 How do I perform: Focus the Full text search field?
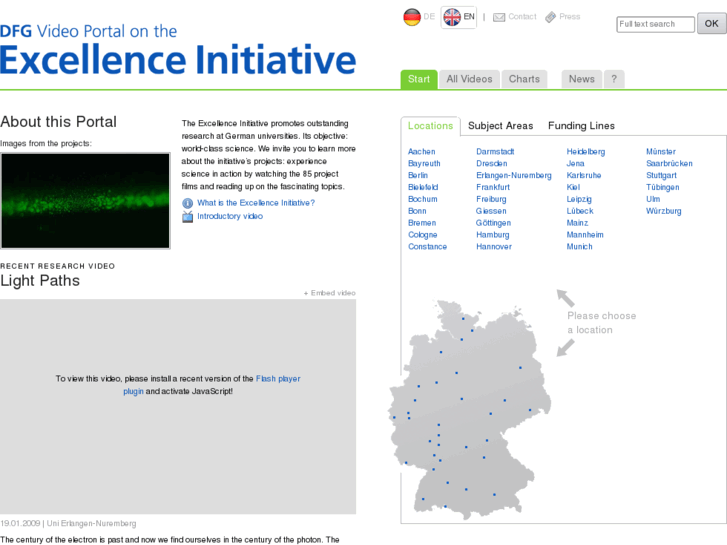click(x=655, y=24)
